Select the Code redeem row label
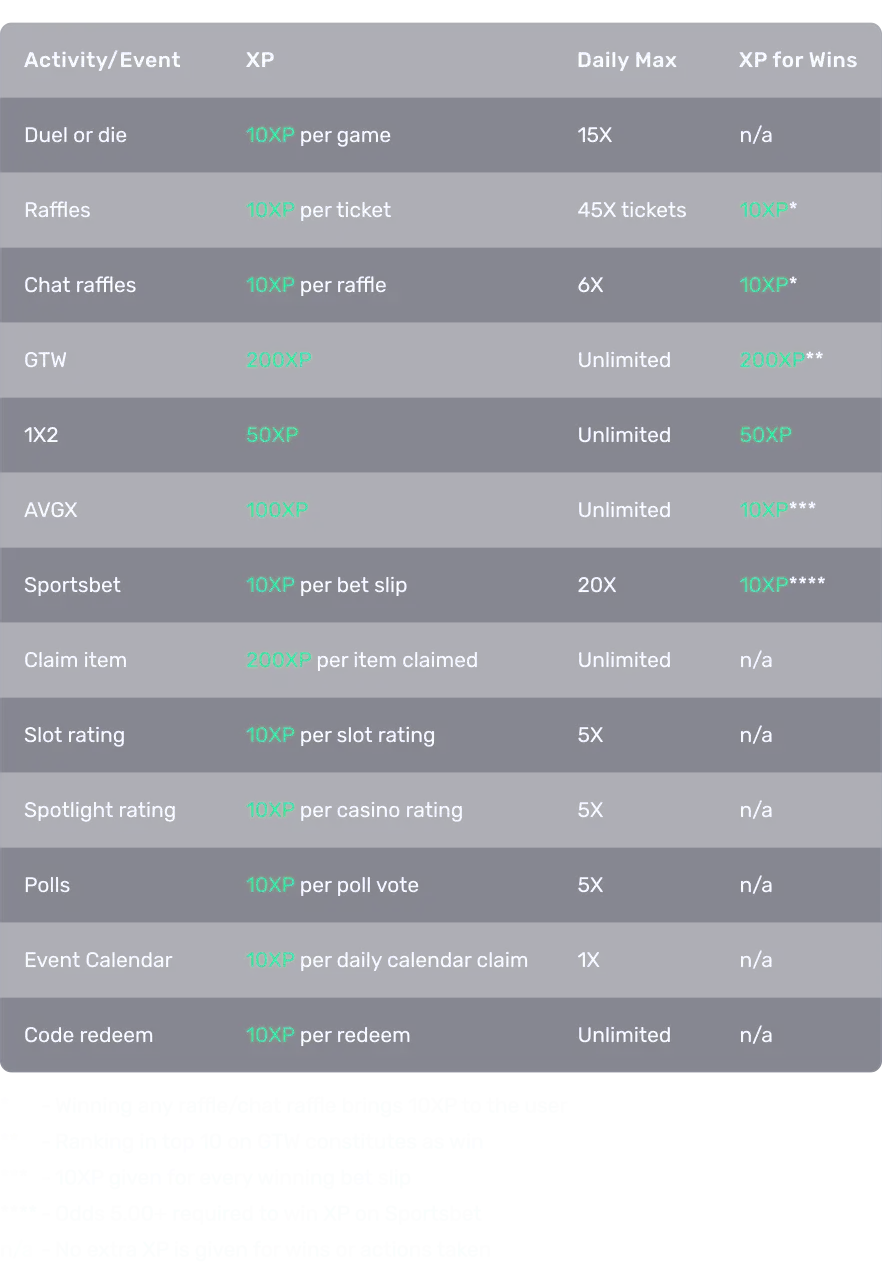Image resolution: width=882 pixels, height=1287 pixels. click(88, 1035)
